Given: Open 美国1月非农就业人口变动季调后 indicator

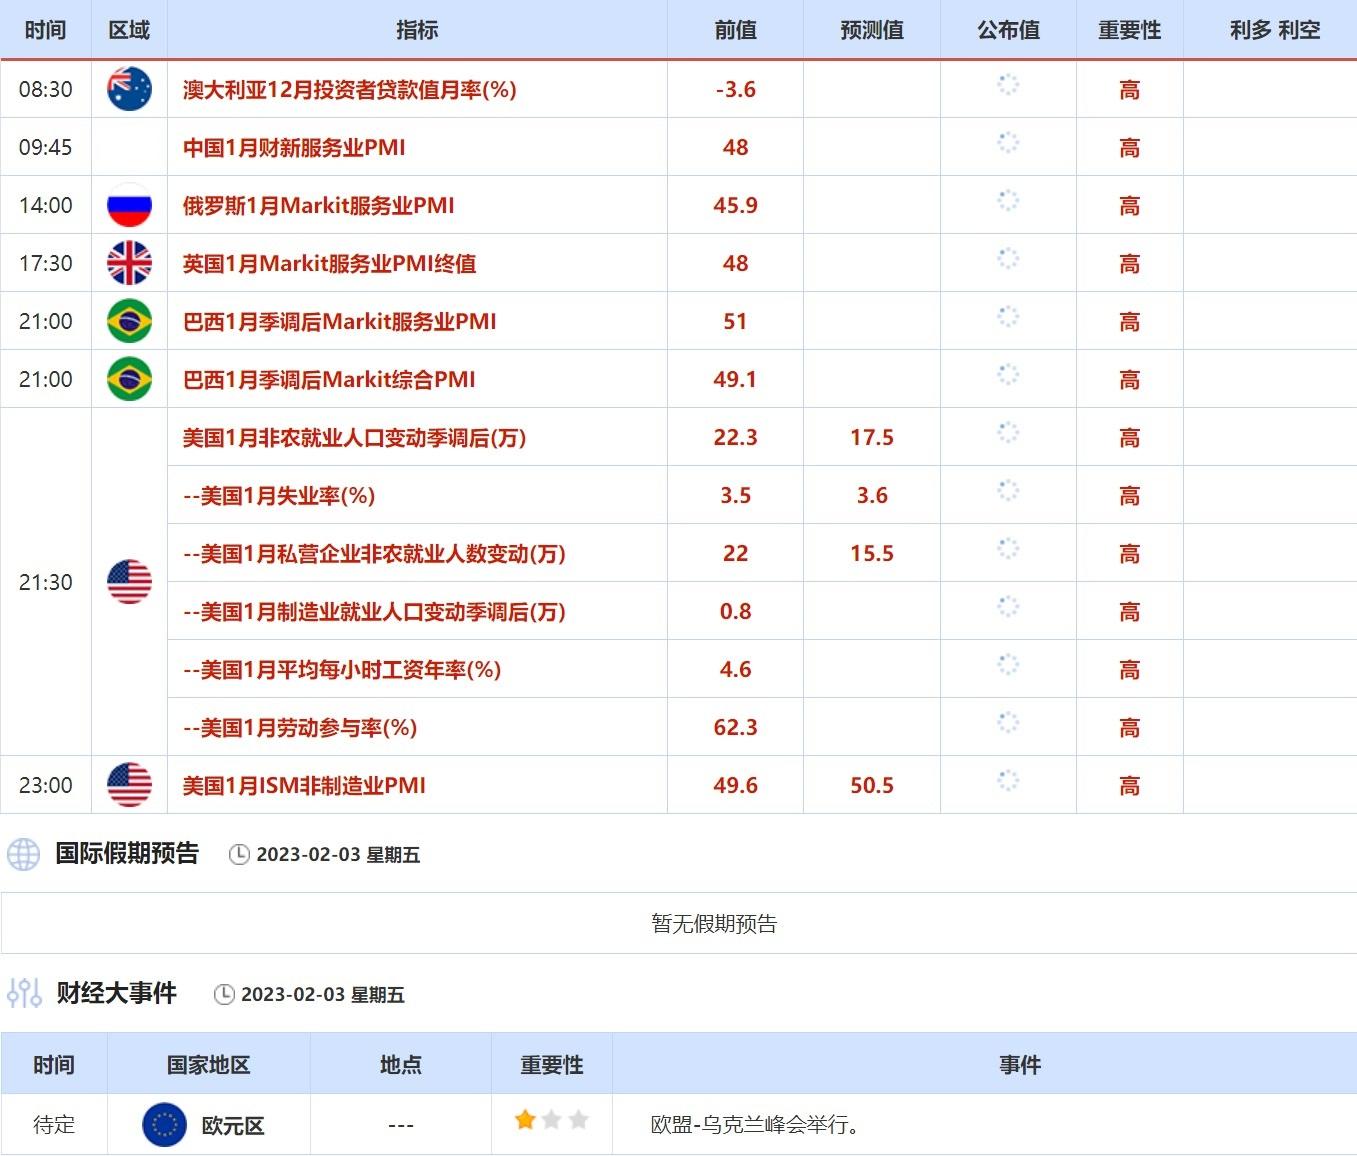Looking at the screenshot, I should [354, 438].
